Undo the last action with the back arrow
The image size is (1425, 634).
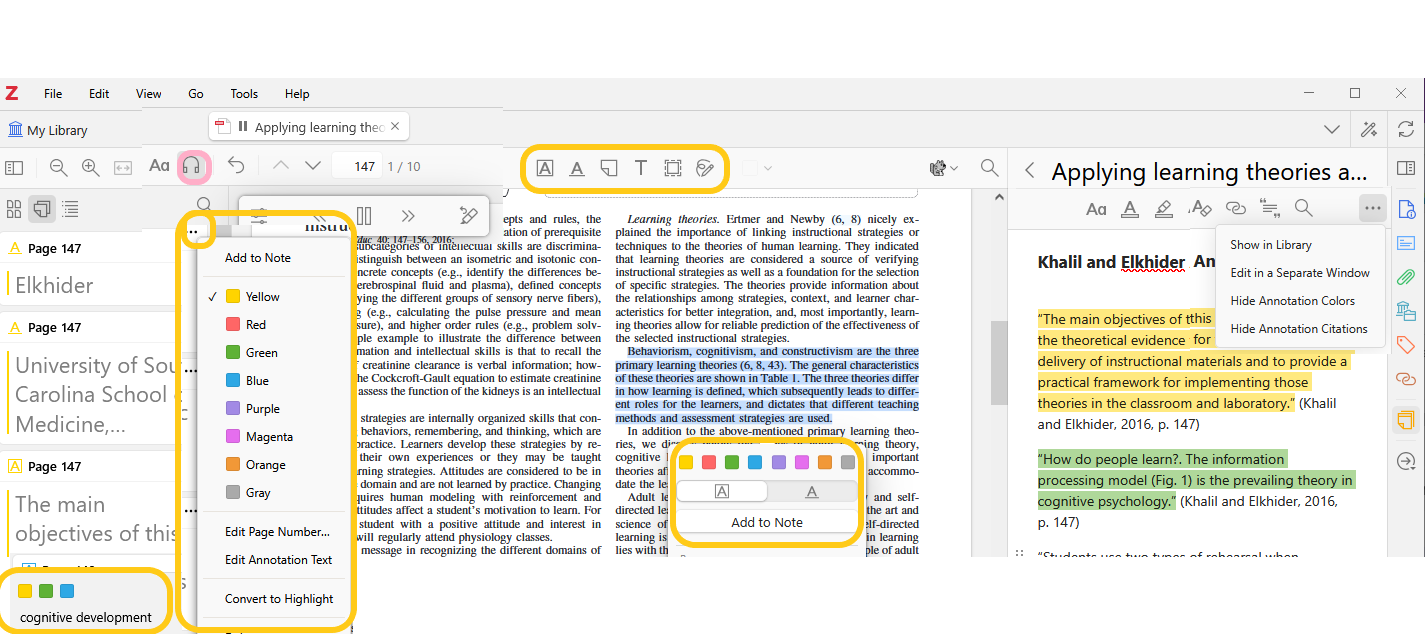[x=236, y=166]
